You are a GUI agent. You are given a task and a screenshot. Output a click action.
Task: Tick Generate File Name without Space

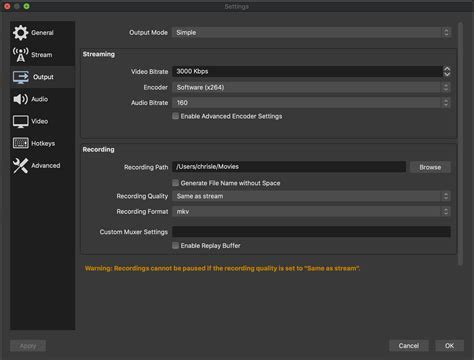(175, 183)
